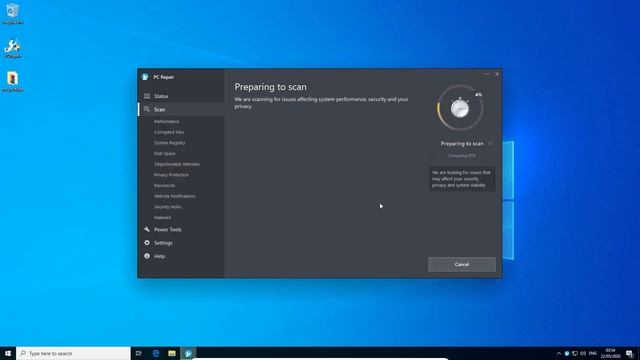Click the Preparing to scan heading

click(271, 87)
